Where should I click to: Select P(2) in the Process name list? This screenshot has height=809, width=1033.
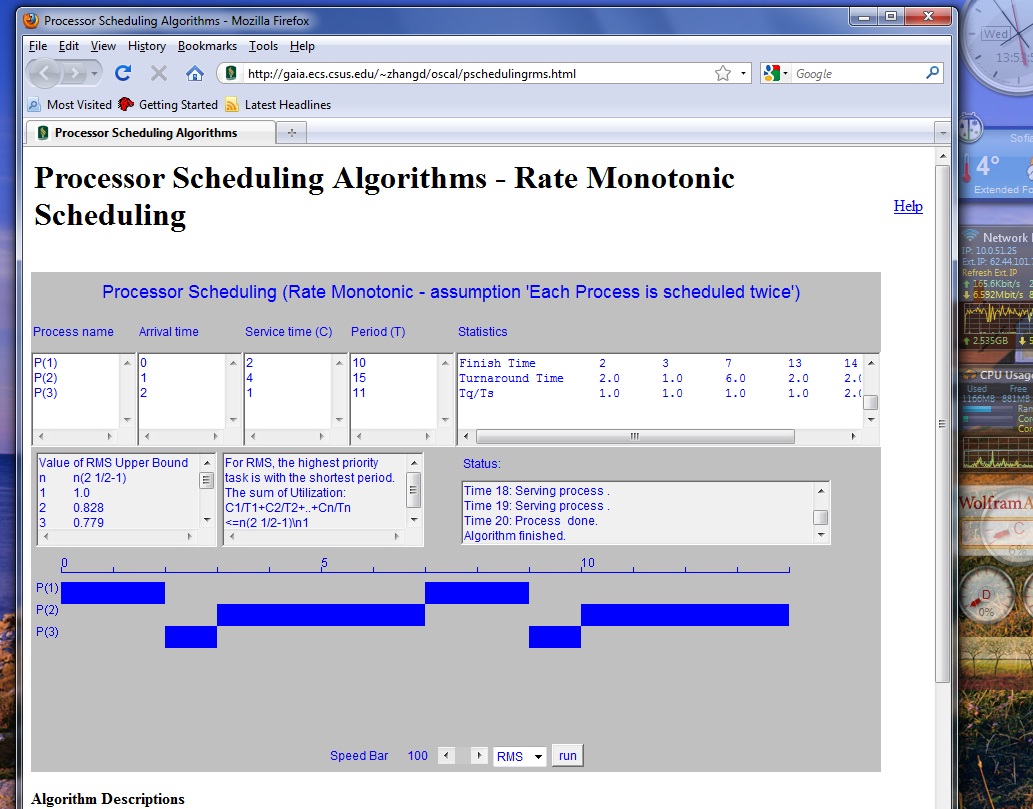45,378
